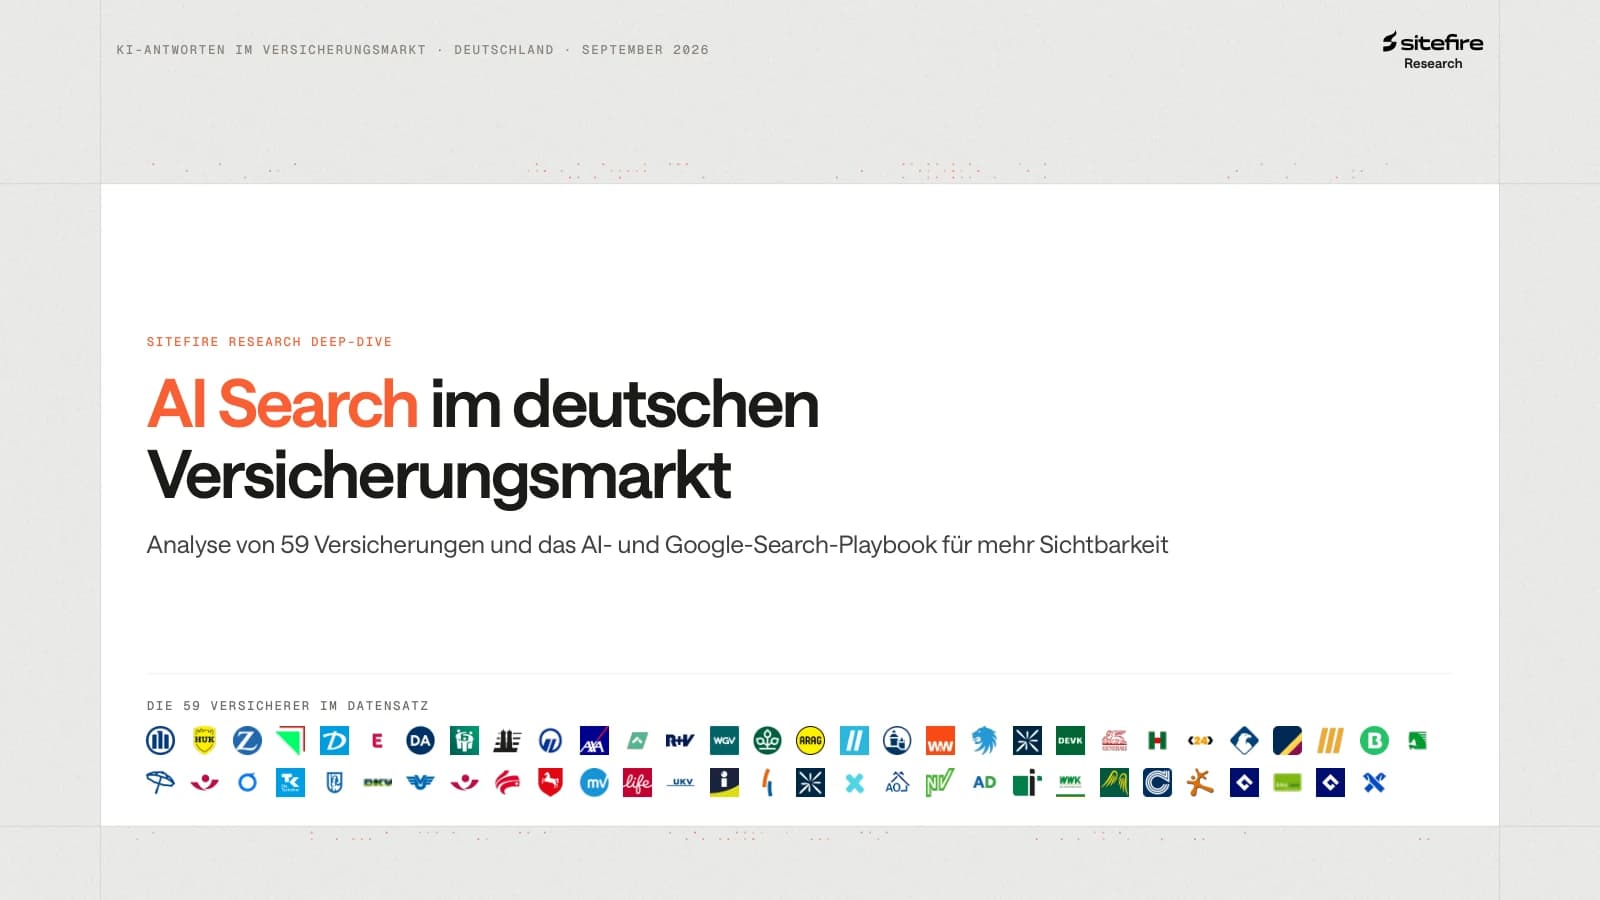Click the green and red H logo
Screen dimensions: 1600x900
pyautogui.click(x=1157, y=740)
